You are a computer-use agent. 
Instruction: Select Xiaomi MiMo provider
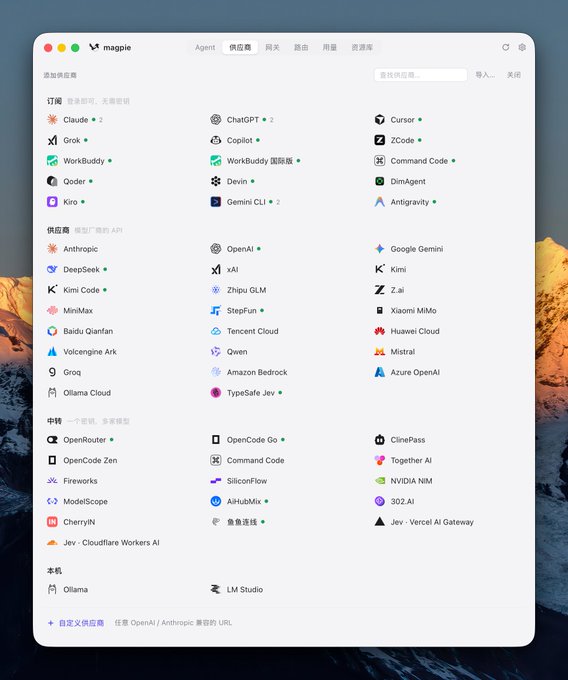coord(405,311)
